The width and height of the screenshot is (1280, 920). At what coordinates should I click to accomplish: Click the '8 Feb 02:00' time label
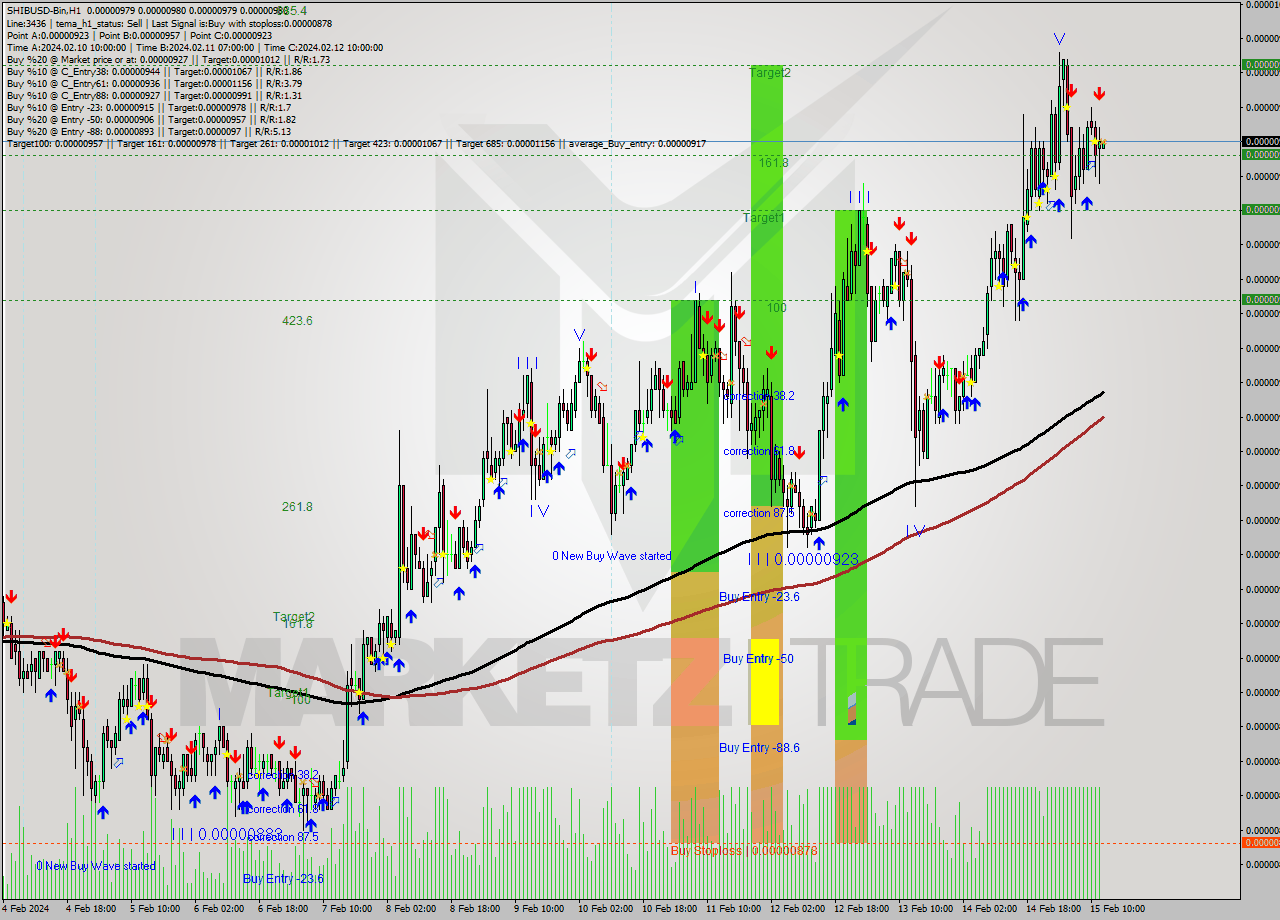[x=411, y=909]
